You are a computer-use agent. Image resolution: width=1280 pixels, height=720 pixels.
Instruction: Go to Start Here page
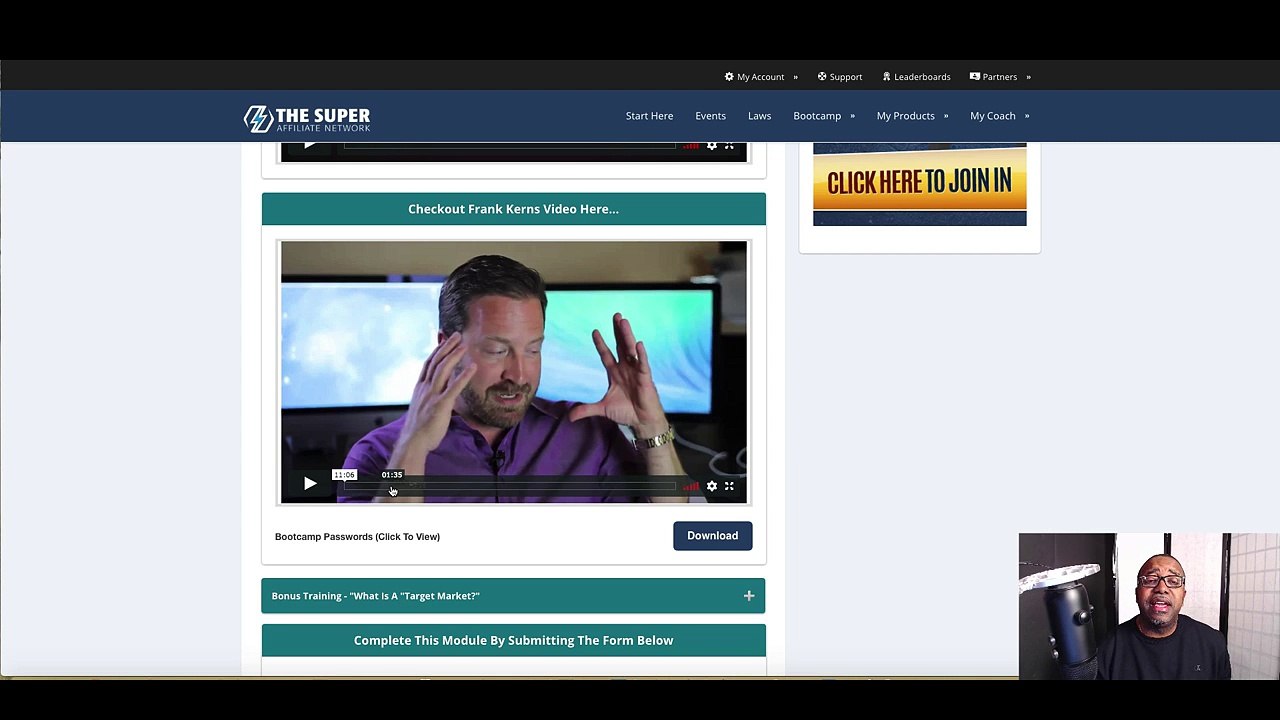(x=649, y=116)
